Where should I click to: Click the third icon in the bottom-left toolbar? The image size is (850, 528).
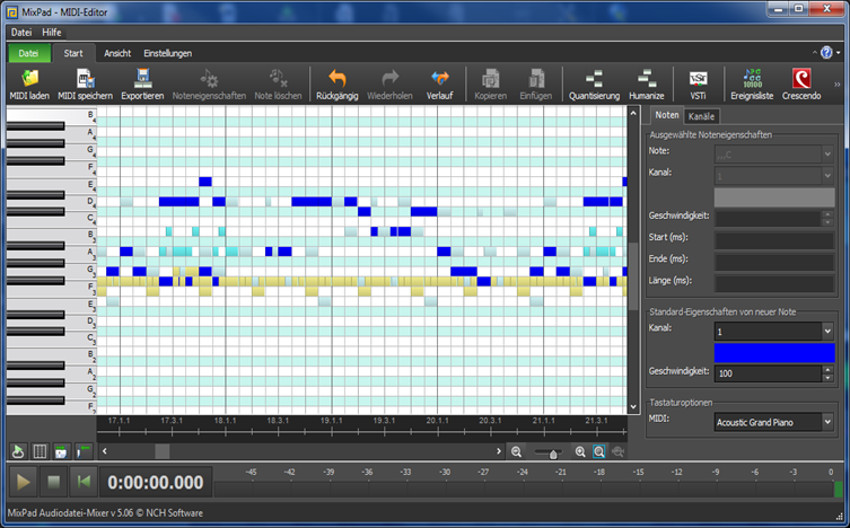tap(61, 451)
